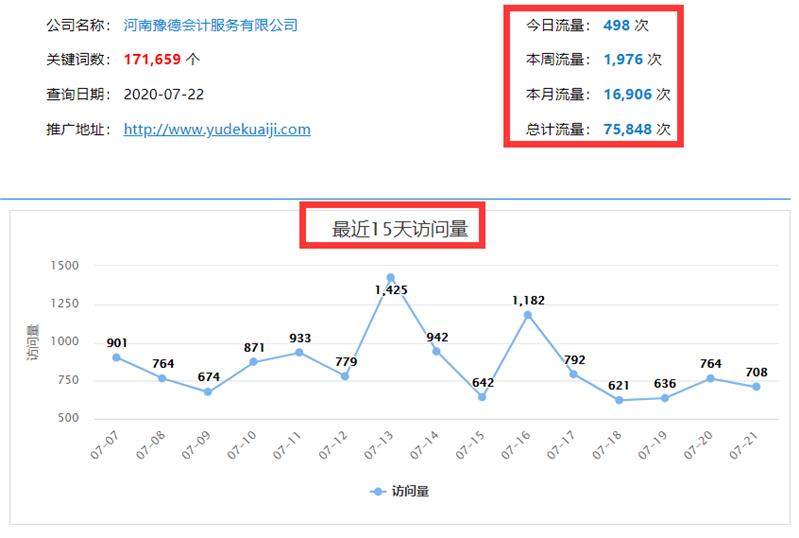Select the 871 data point on 07-10
The width and height of the screenshot is (799, 538).
click(254, 362)
